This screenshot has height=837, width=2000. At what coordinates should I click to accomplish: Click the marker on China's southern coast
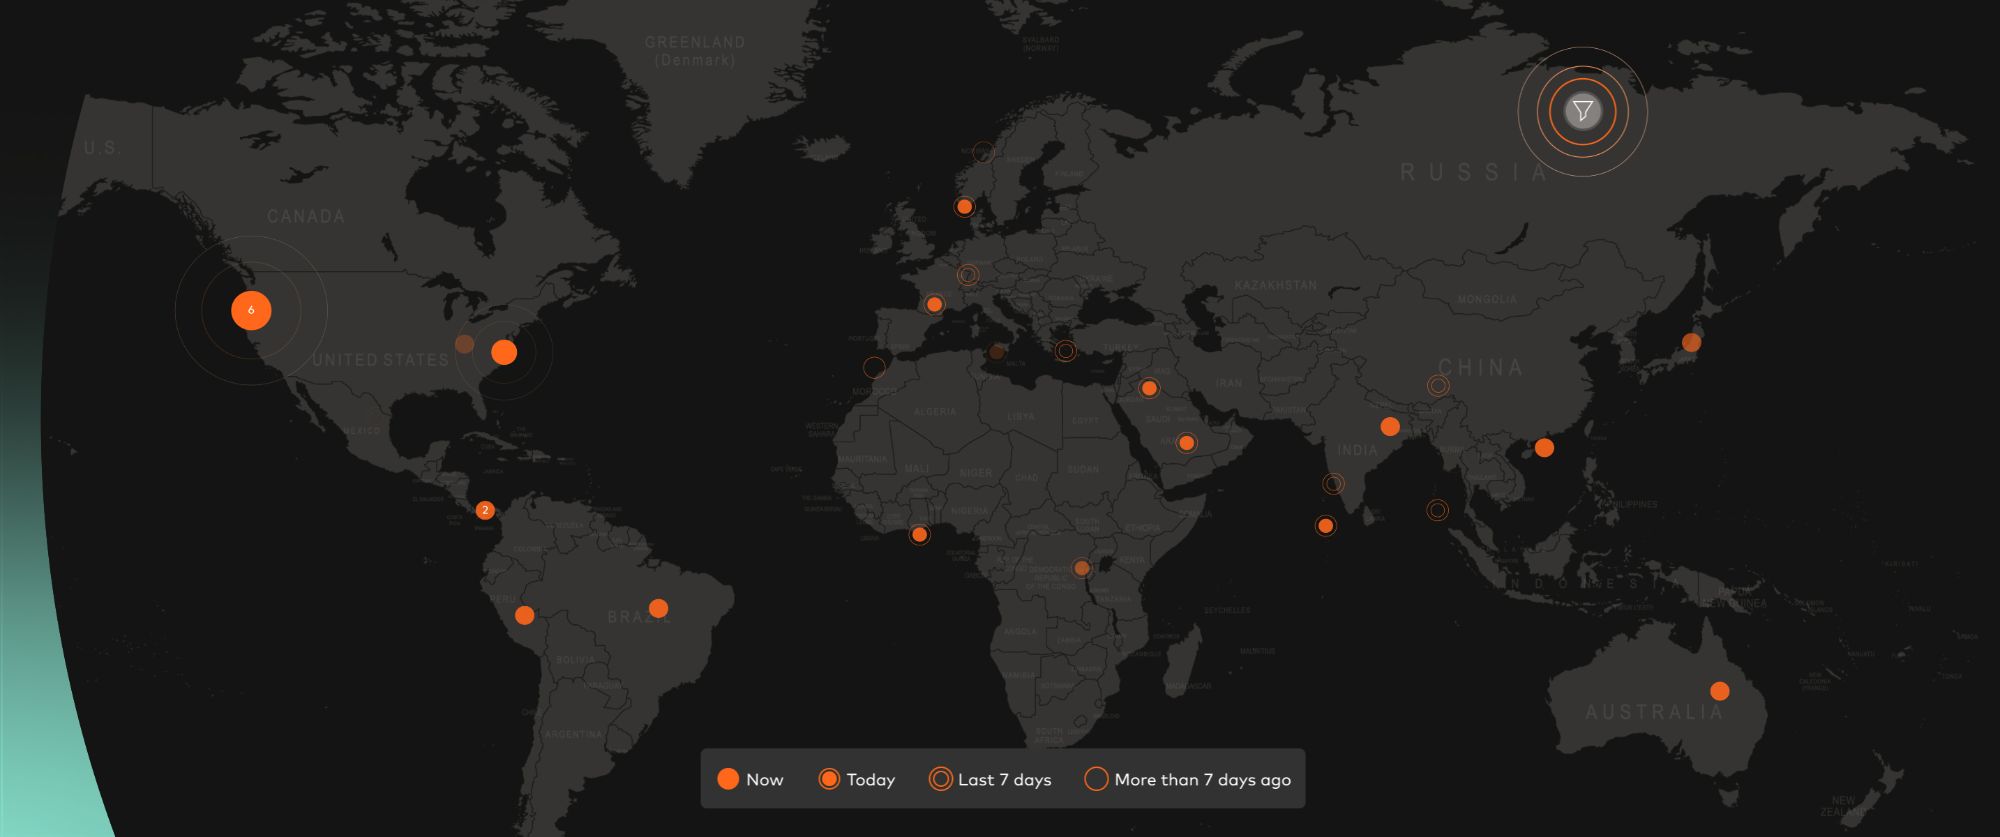[x=1544, y=447]
